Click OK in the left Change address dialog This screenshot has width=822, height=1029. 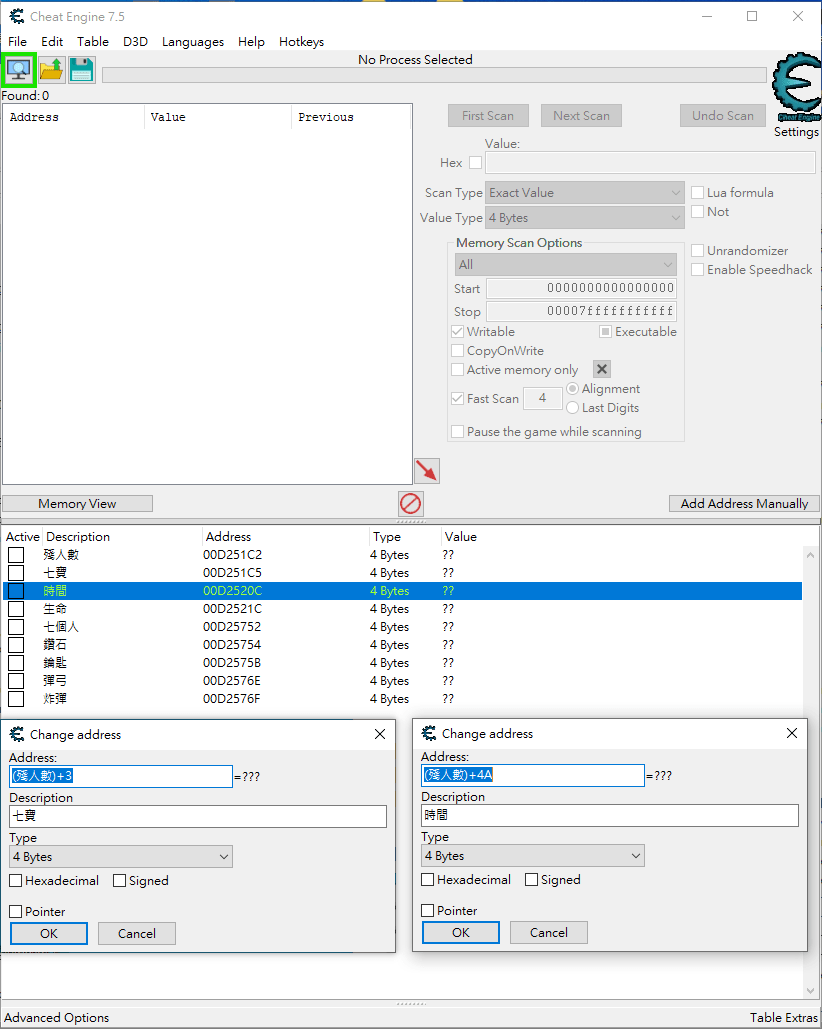48,933
